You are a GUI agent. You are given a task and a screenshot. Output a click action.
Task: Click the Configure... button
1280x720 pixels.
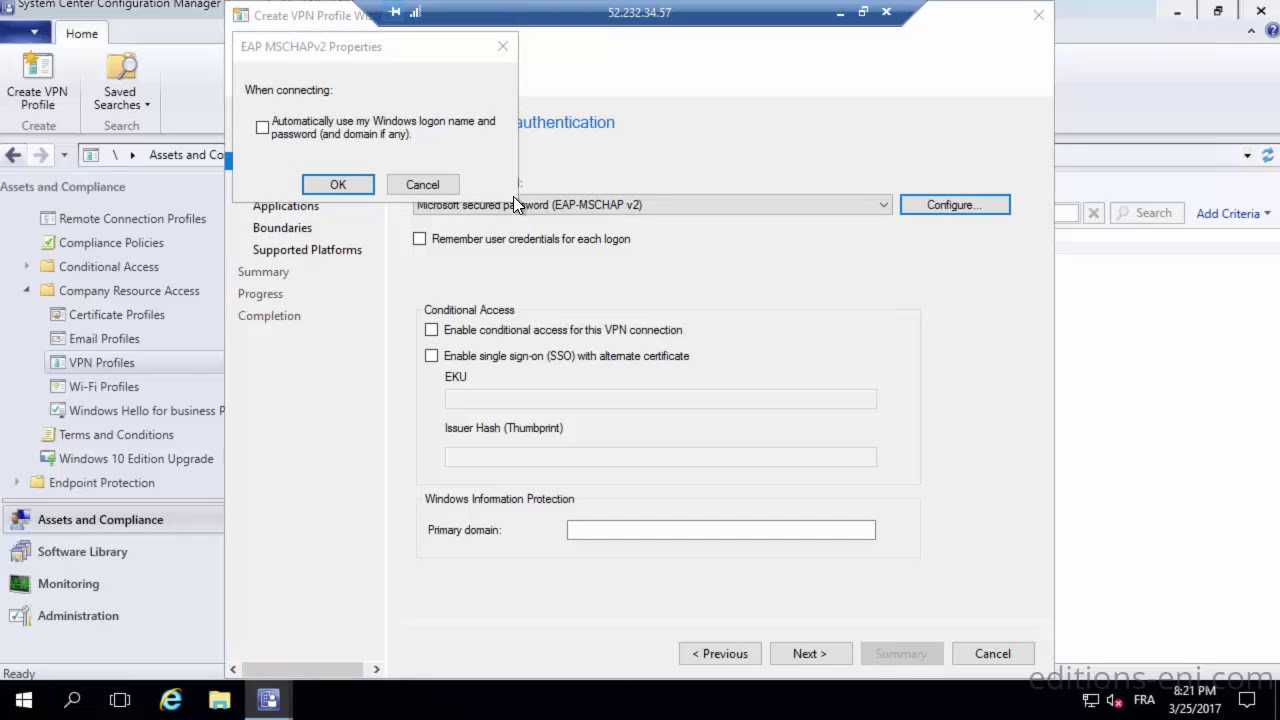(955, 205)
